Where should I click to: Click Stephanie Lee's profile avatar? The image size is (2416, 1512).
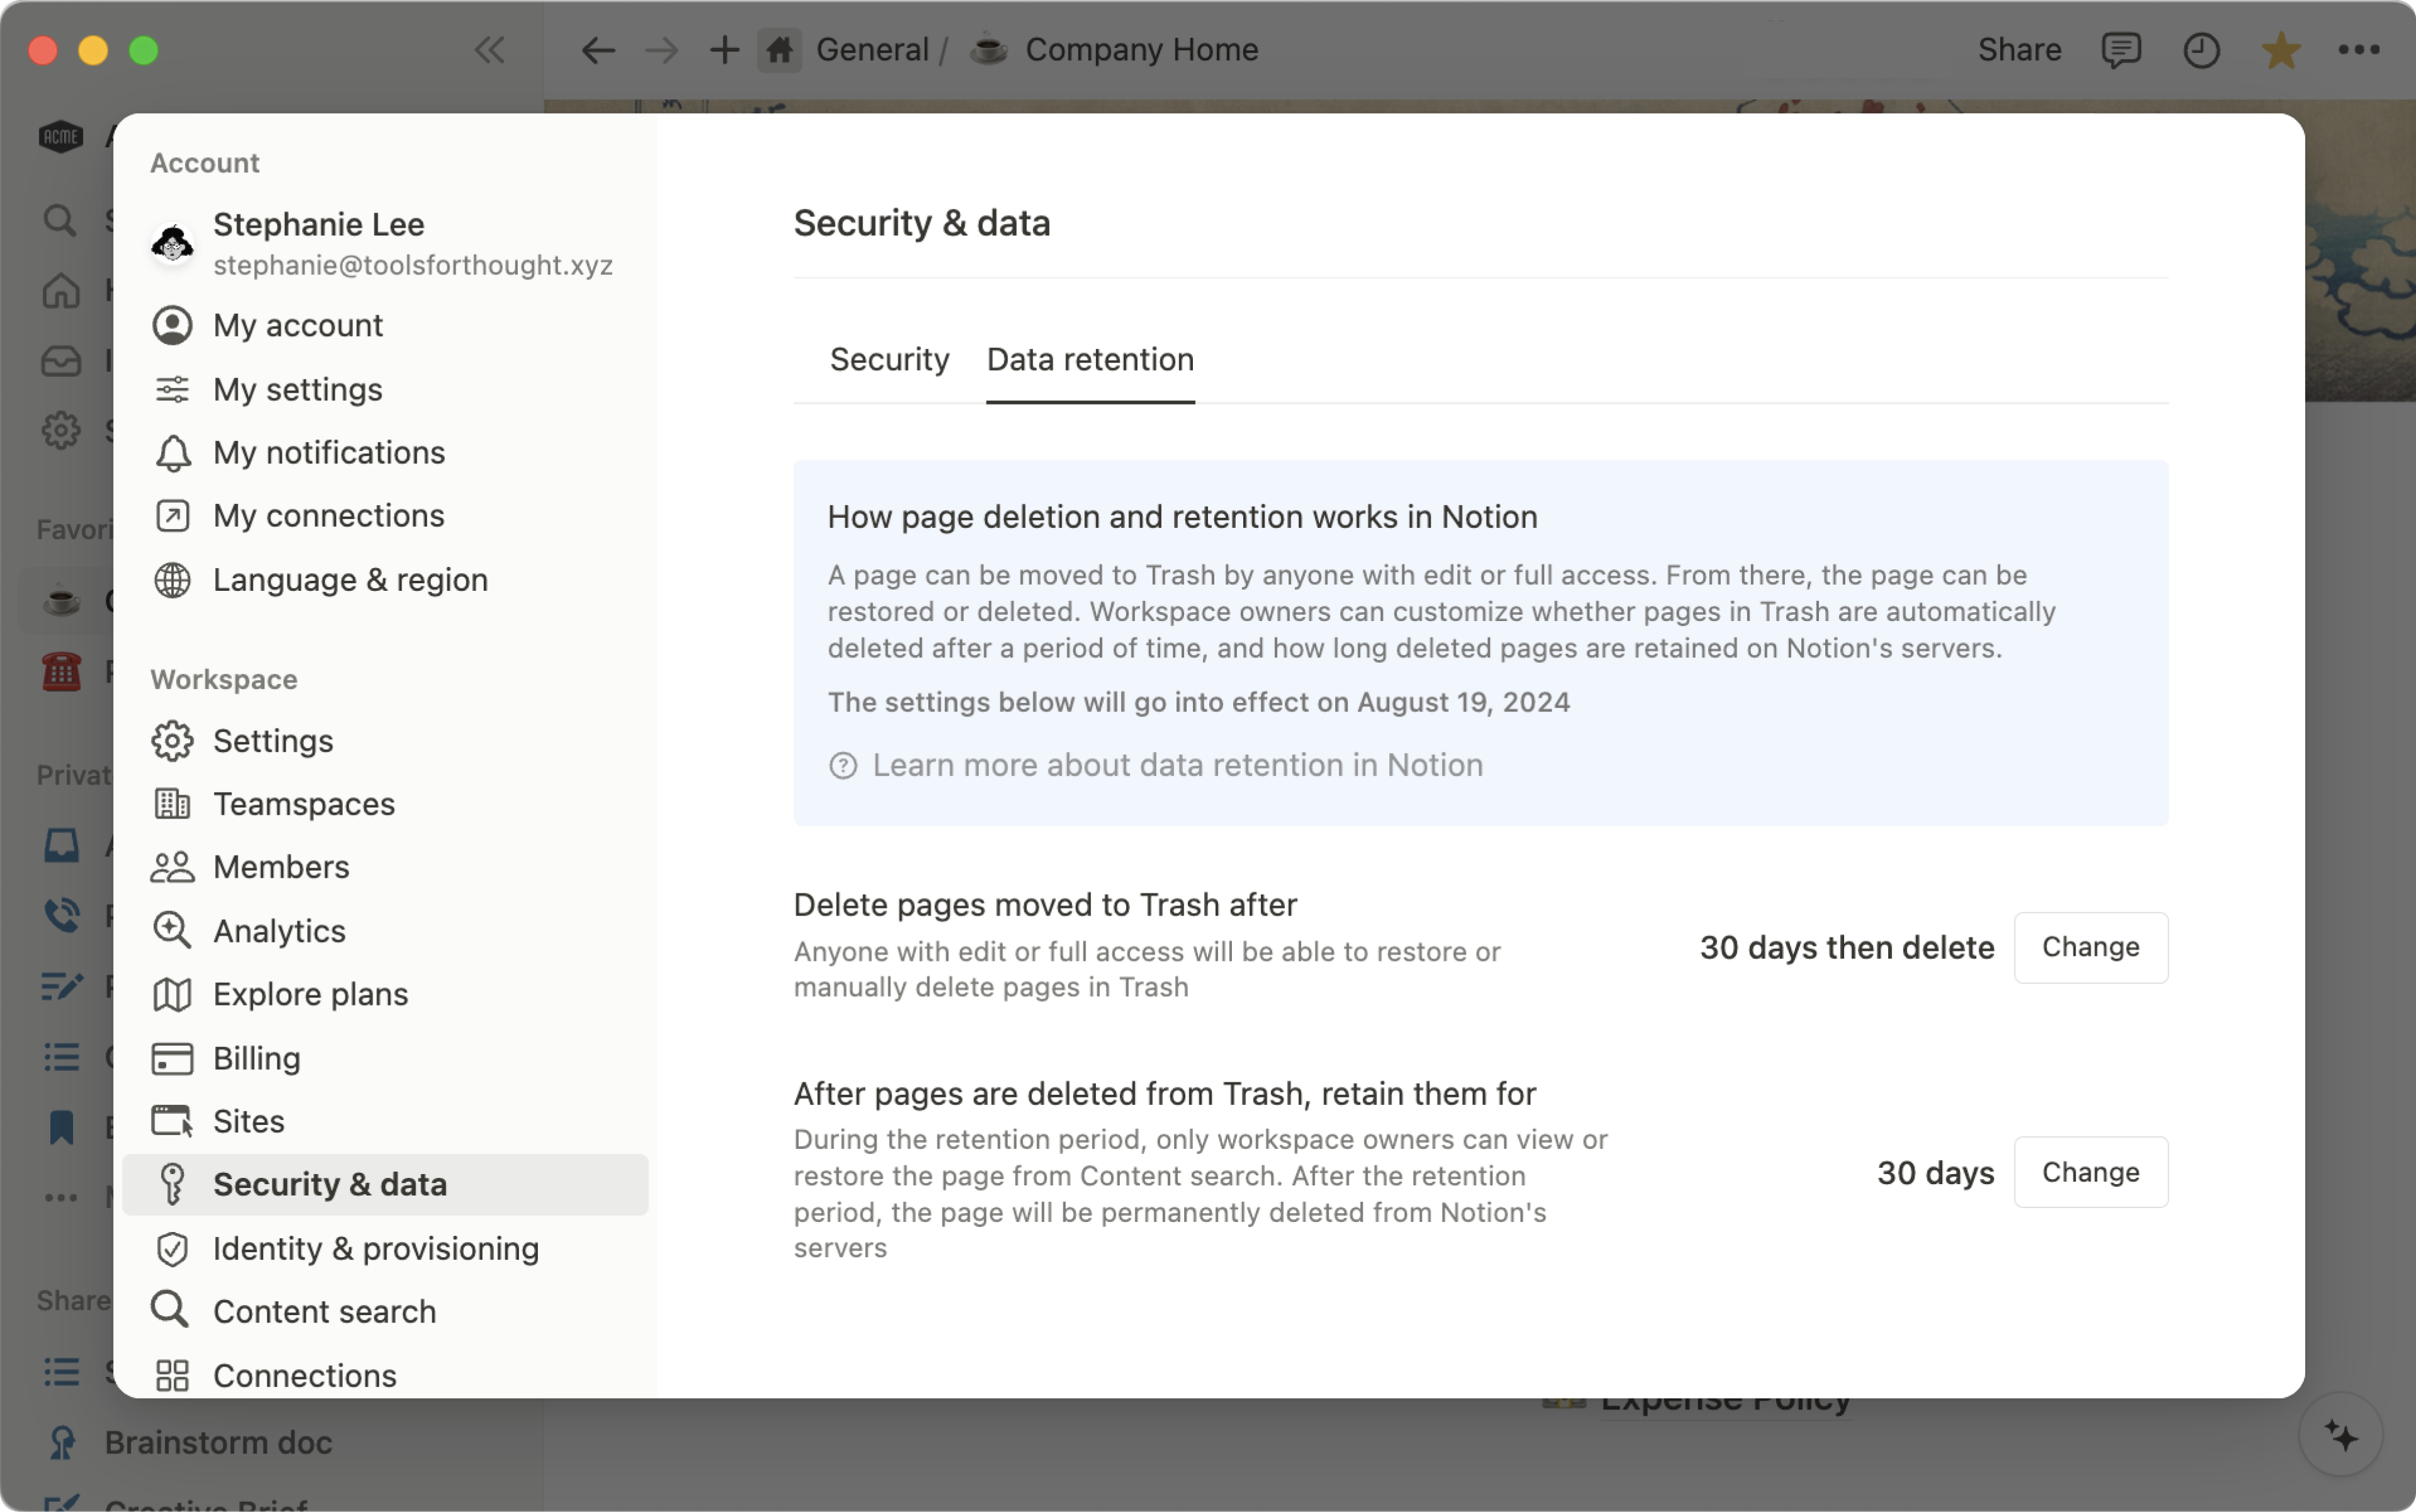point(172,243)
